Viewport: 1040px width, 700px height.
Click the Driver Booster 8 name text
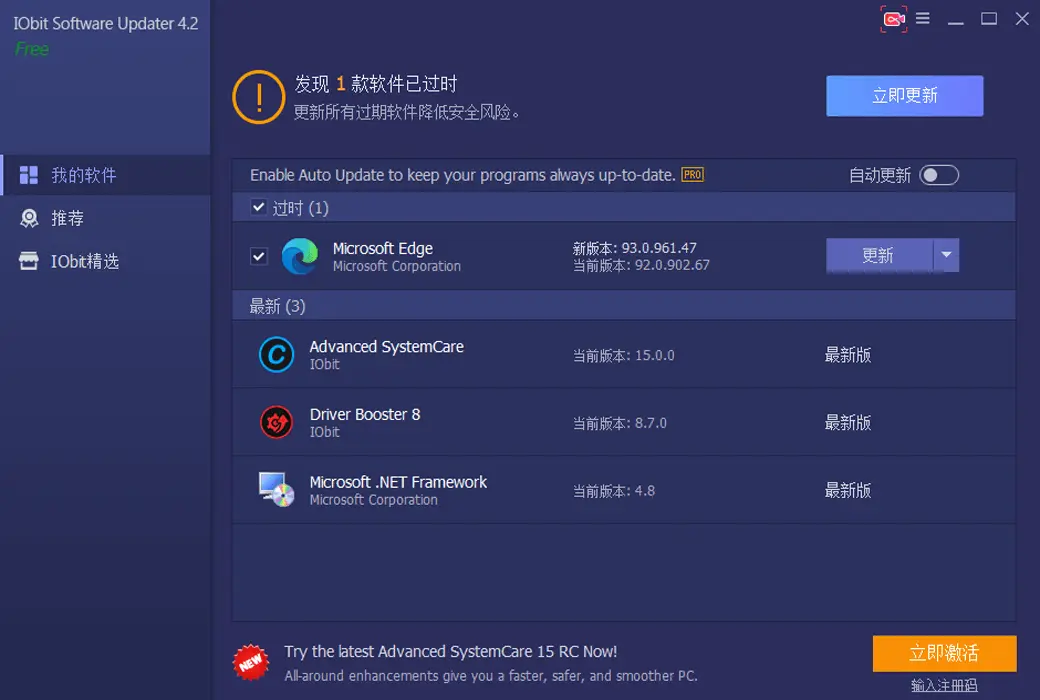tap(365, 414)
